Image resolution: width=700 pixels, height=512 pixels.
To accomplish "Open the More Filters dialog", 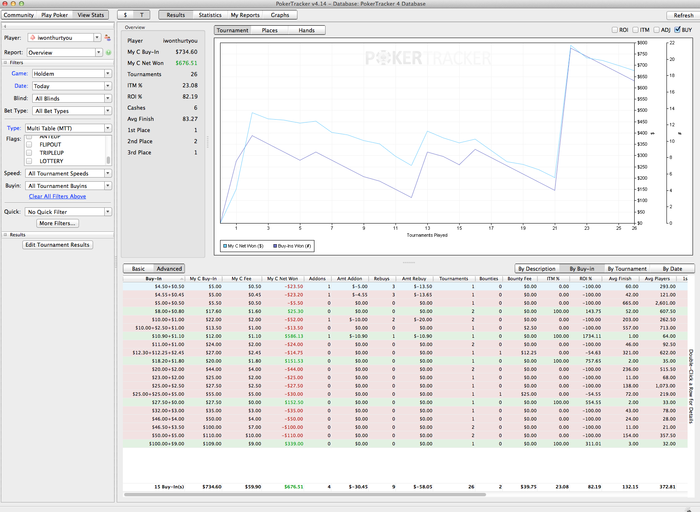I will click(58, 223).
